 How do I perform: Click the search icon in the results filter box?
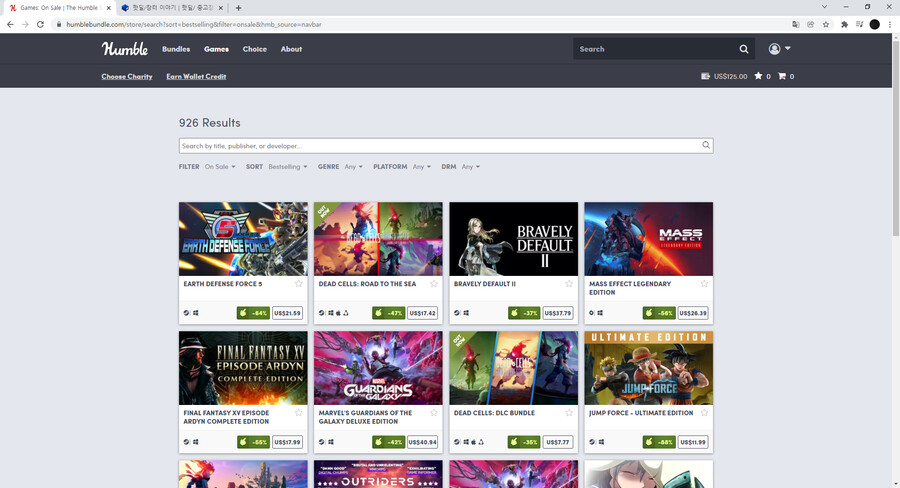coord(705,146)
